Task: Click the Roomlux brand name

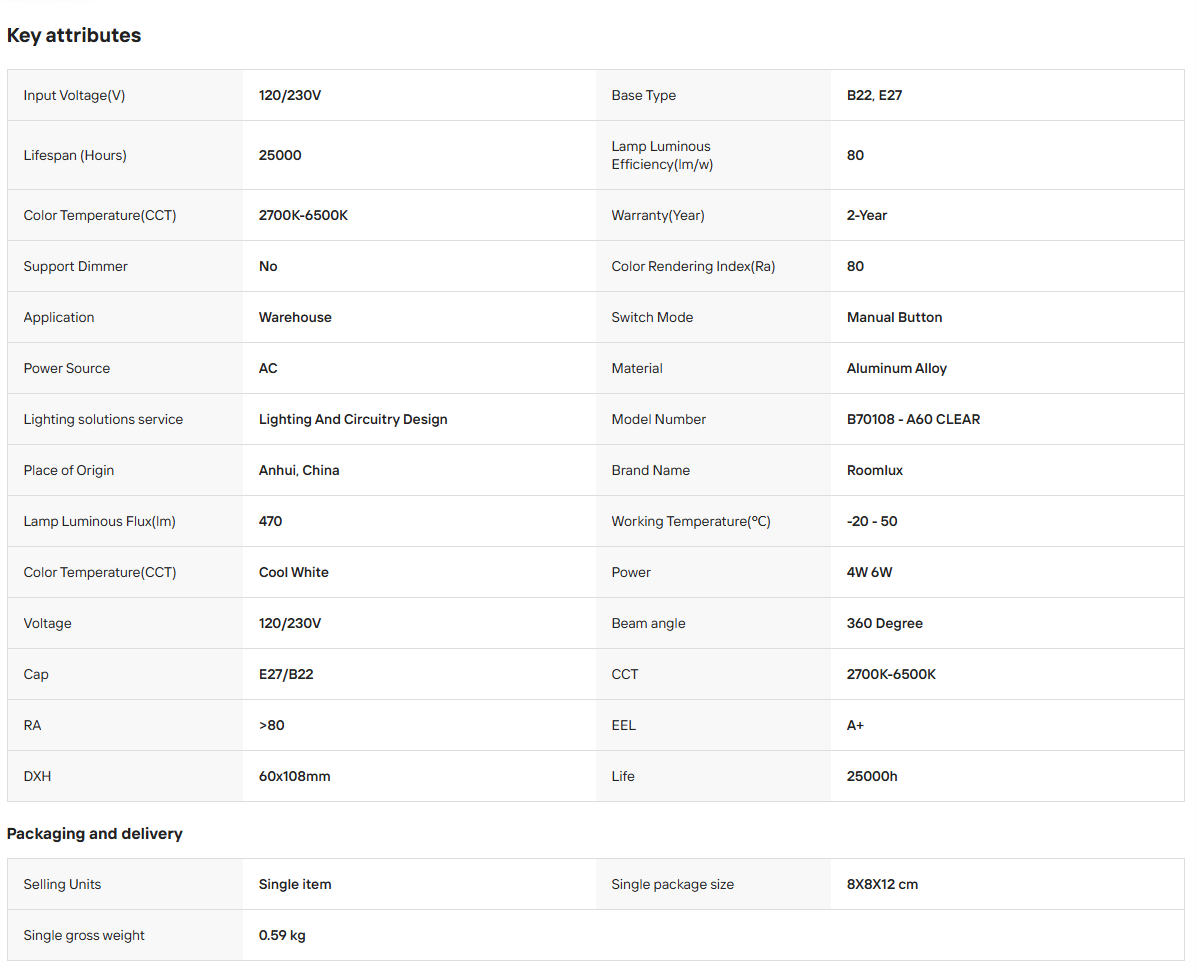Action: (x=875, y=470)
